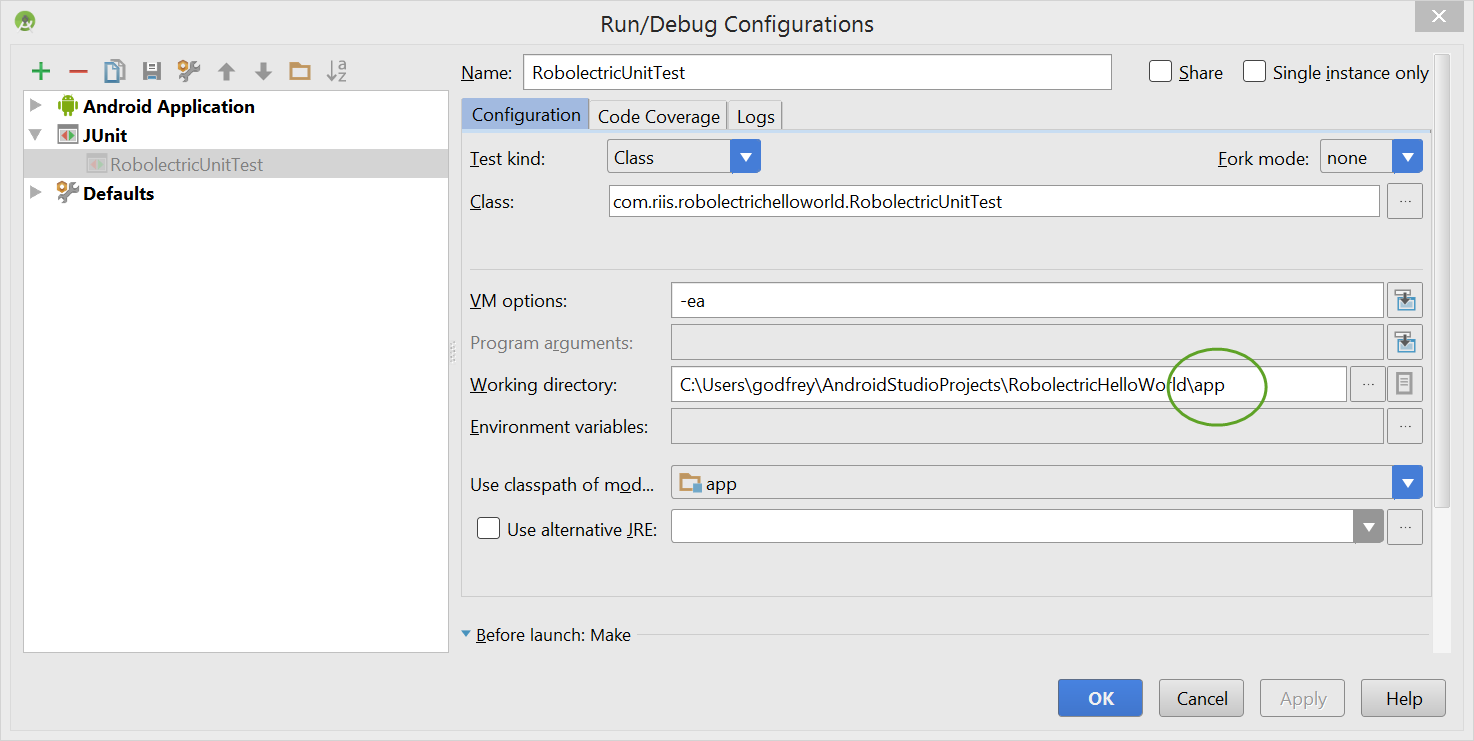Open the Fork mode dropdown

1407,157
